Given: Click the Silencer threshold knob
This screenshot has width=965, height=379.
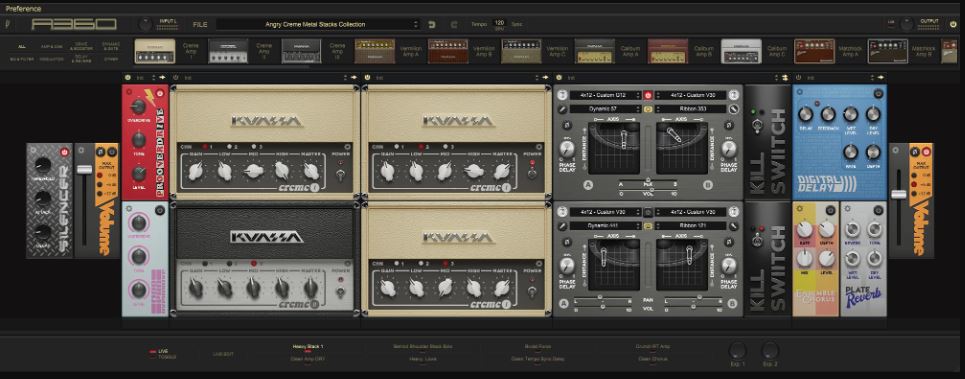Looking at the screenshot, I should click(x=42, y=165).
